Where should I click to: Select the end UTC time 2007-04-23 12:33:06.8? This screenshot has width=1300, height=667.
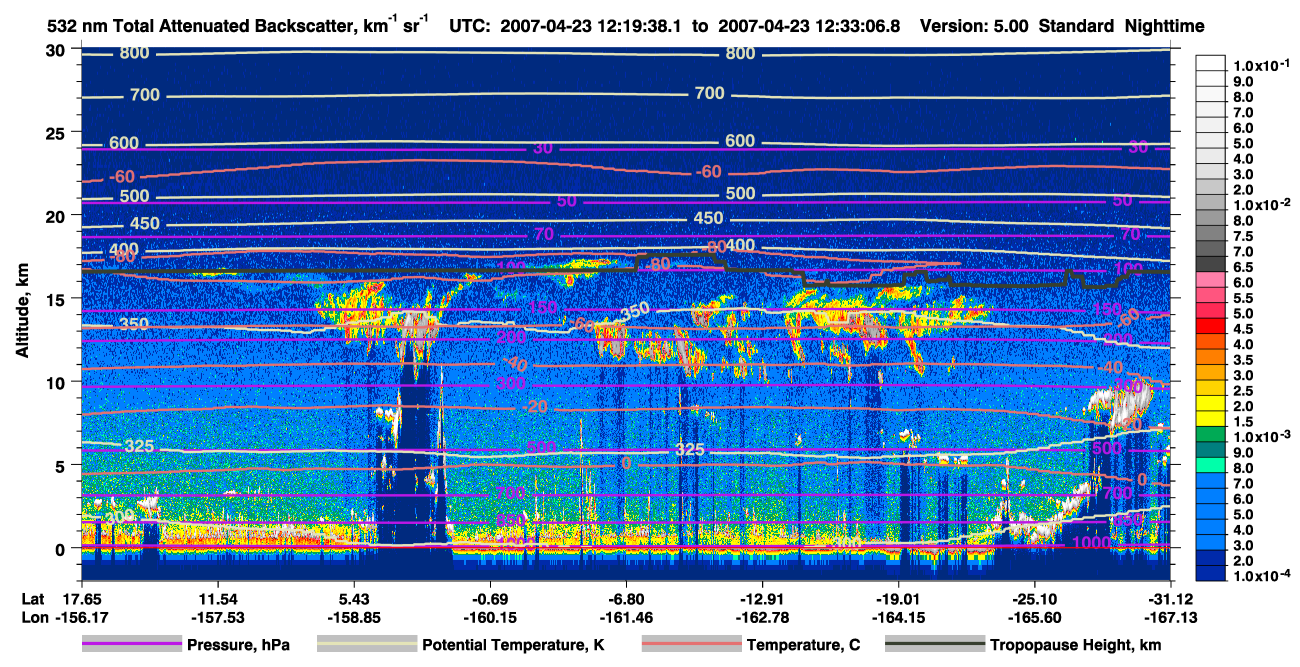point(810,26)
